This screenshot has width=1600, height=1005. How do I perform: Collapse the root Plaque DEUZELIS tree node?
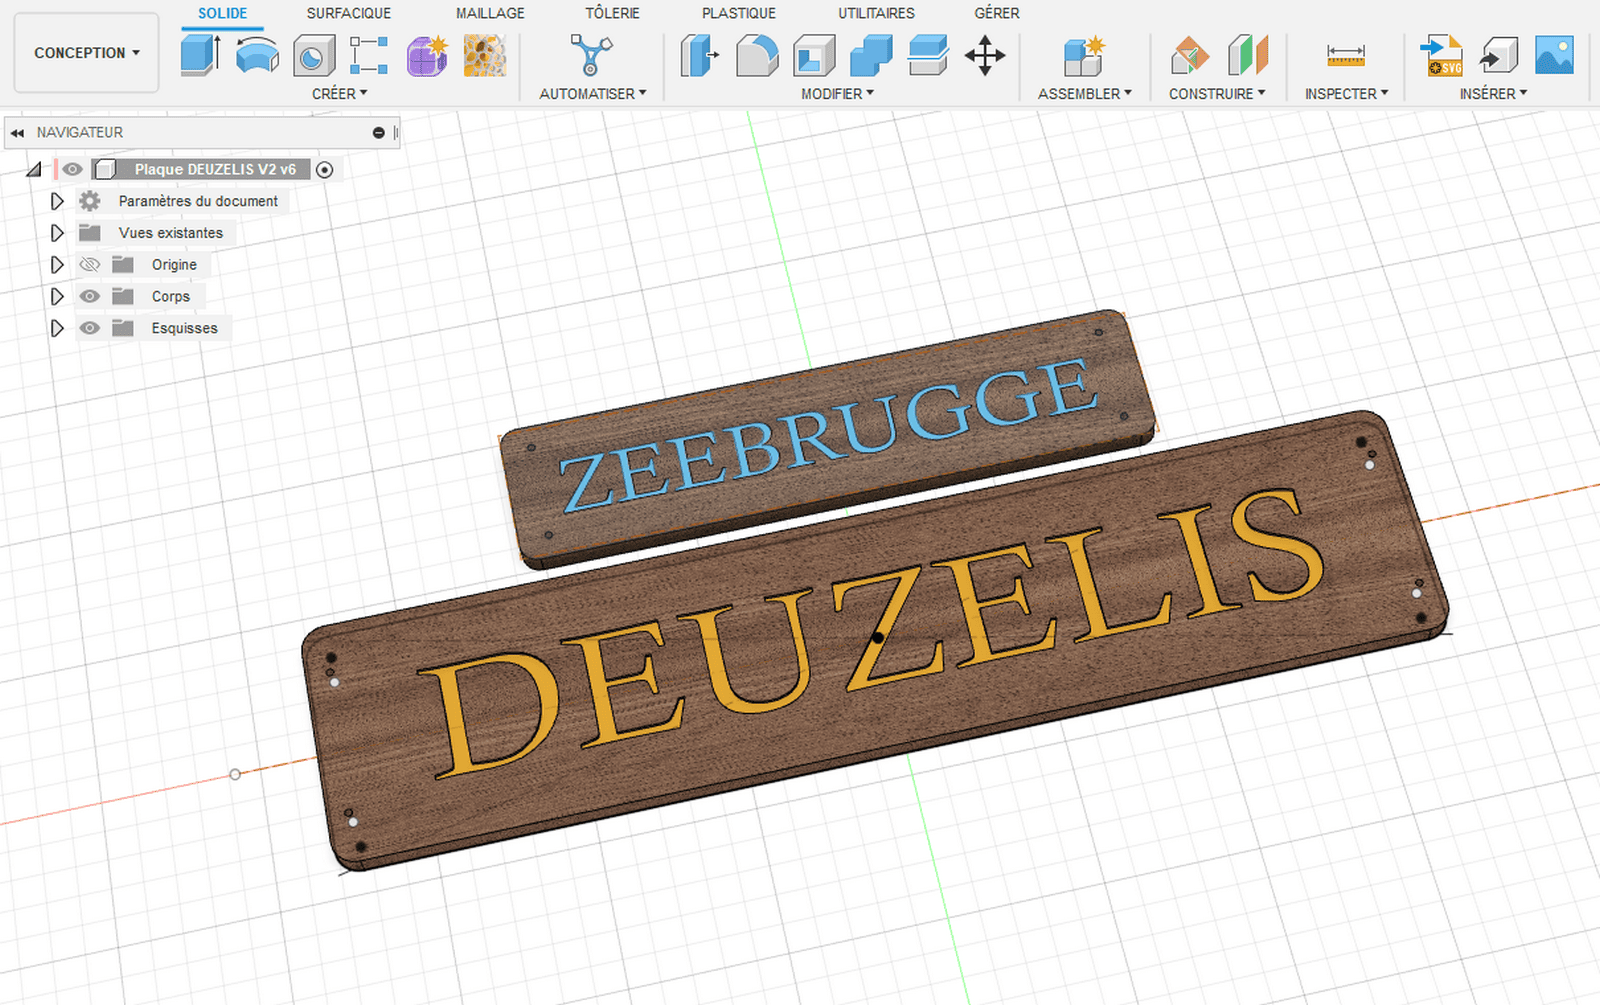[35, 169]
